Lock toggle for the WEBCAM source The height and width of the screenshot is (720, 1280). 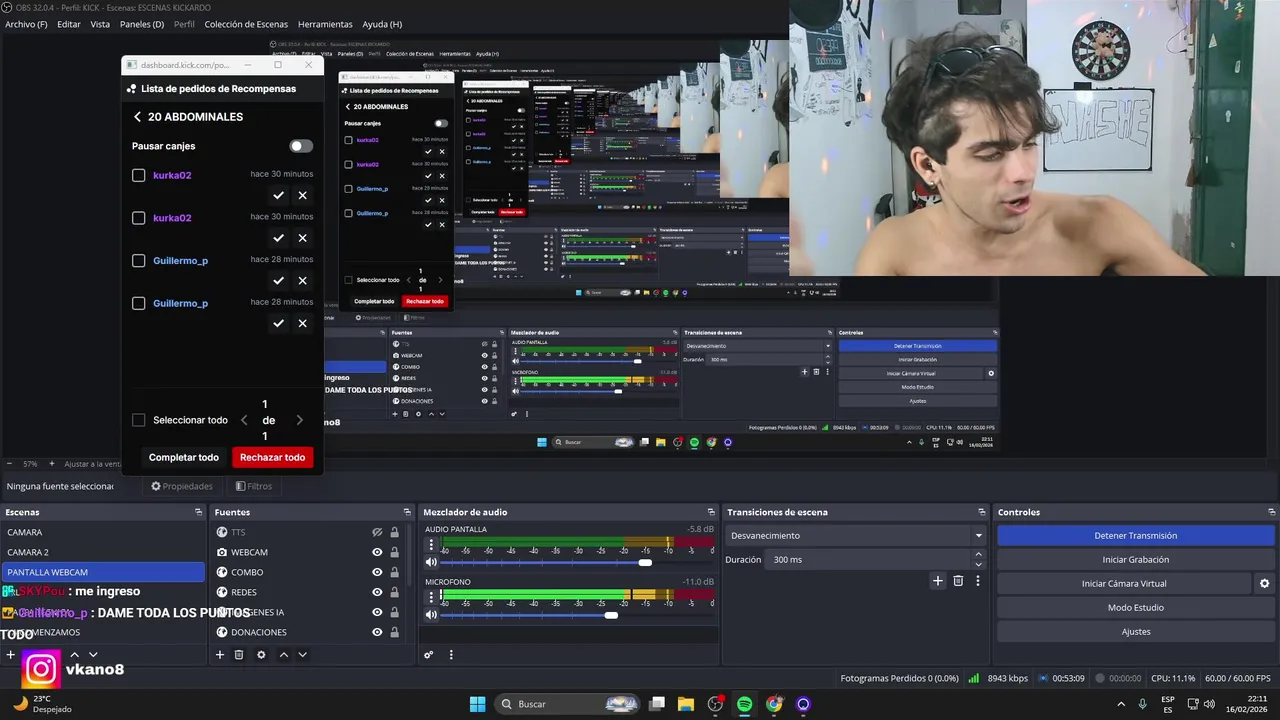click(394, 552)
